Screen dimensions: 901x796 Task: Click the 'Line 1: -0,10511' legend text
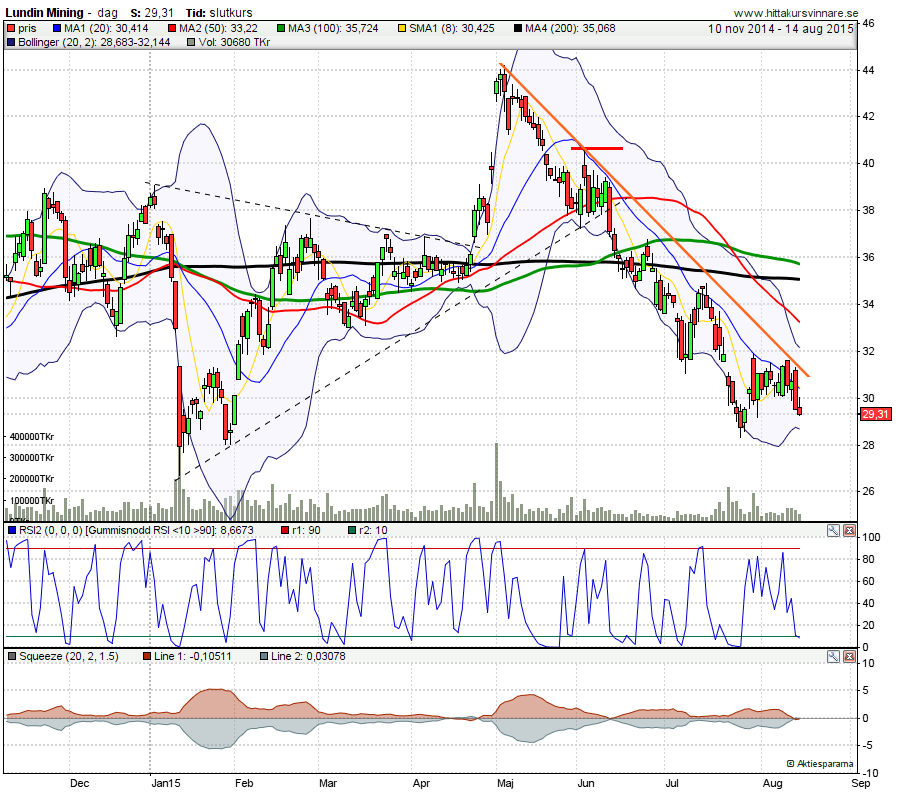coord(193,656)
